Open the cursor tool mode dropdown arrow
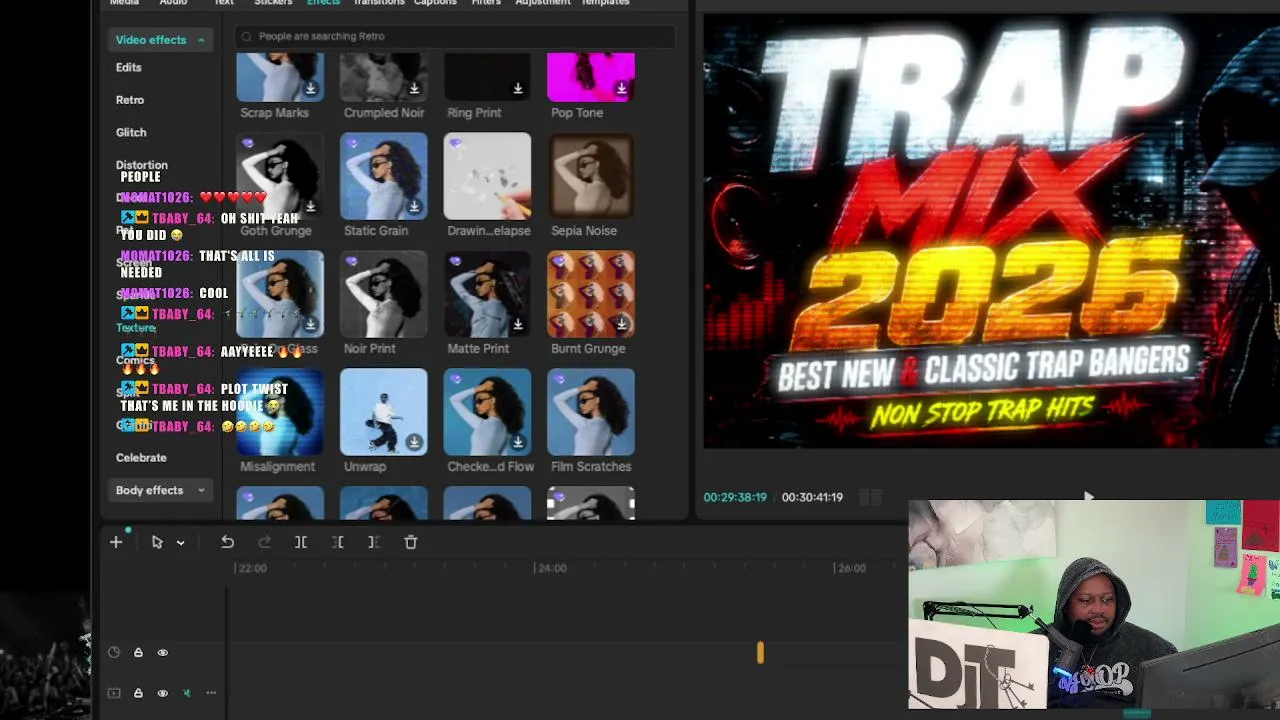This screenshot has height=720, width=1280. point(180,543)
